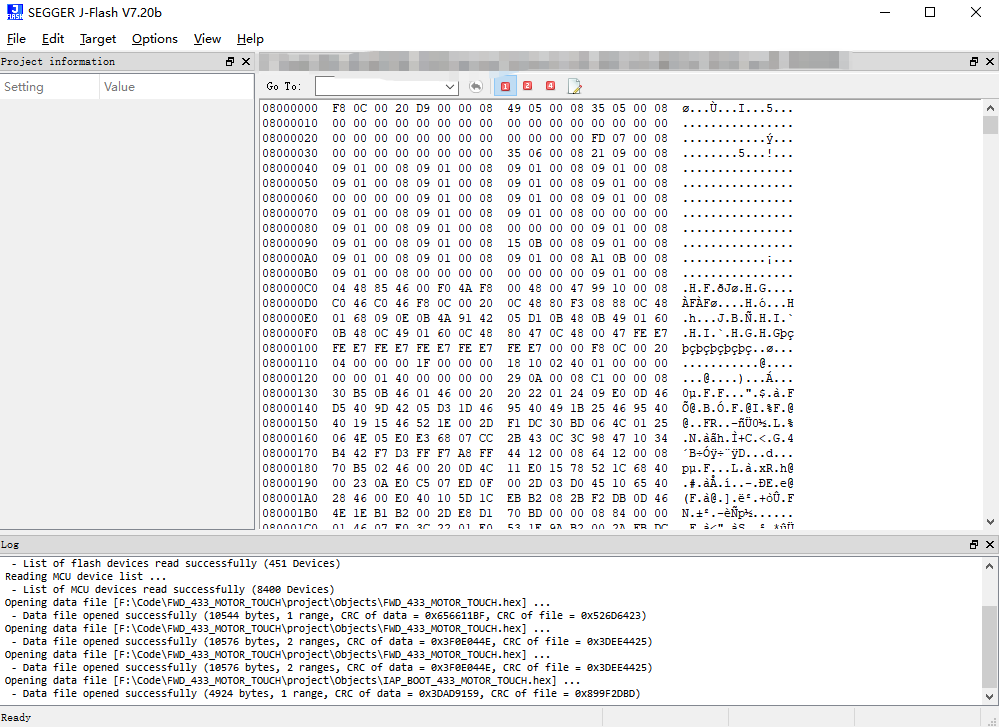This screenshot has width=999, height=727.
Task: Click Log panel scrollbar up arrow
Action: tap(989, 565)
